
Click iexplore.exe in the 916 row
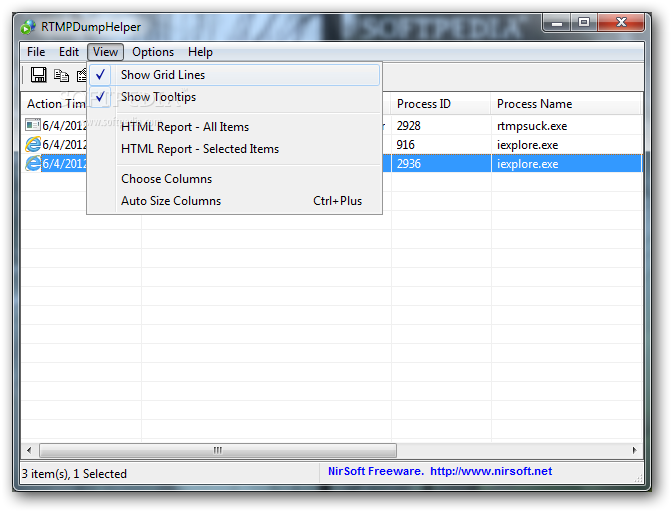pos(528,145)
